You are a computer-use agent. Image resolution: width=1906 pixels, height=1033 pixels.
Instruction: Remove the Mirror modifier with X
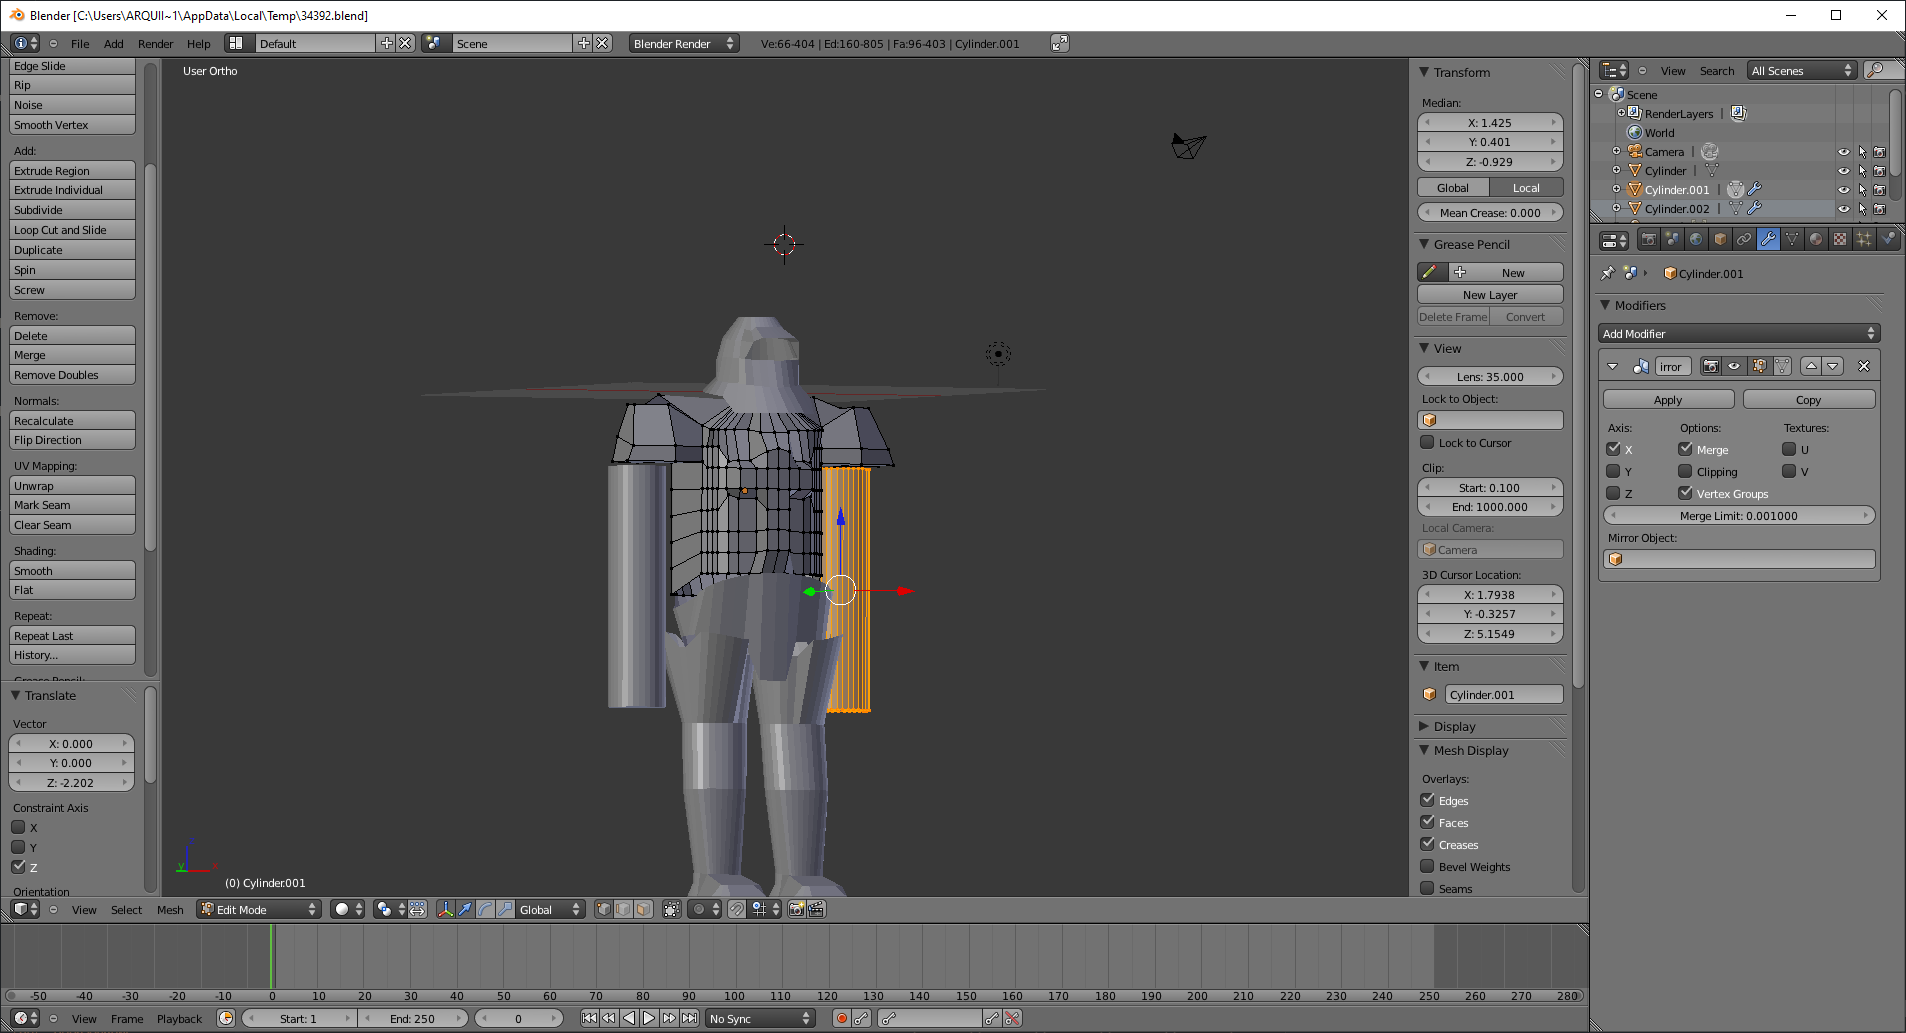pos(1864,367)
